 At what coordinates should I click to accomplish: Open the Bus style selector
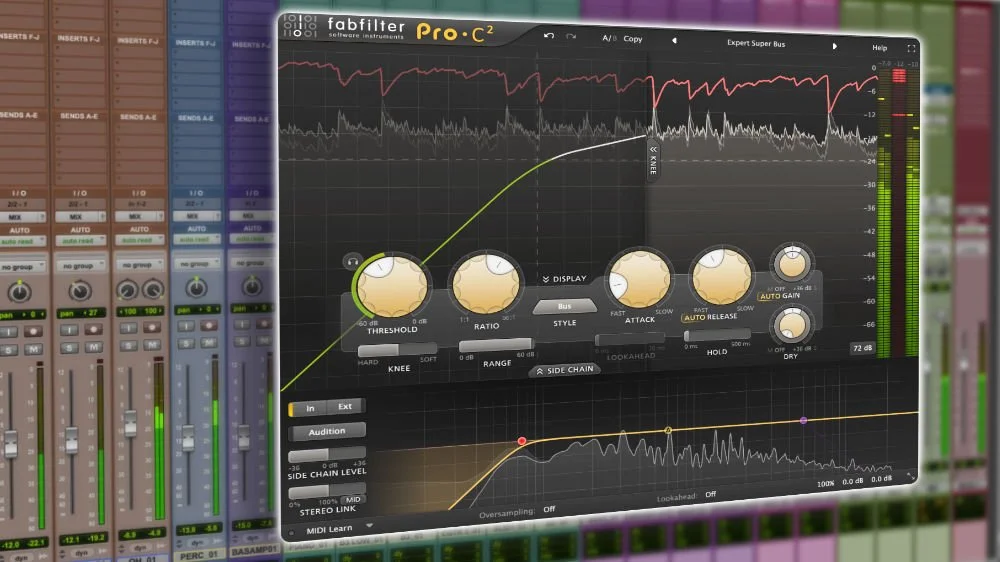[x=564, y=307]
